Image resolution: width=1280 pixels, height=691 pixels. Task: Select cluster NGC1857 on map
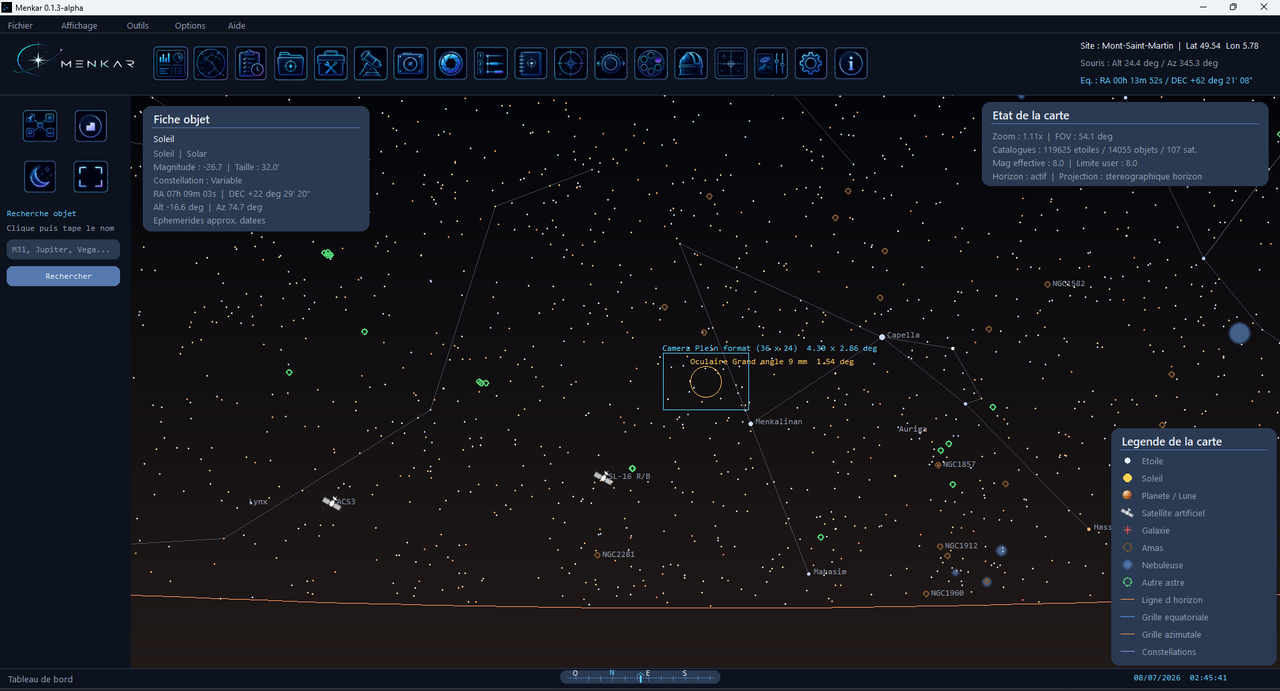click(938, 465)
